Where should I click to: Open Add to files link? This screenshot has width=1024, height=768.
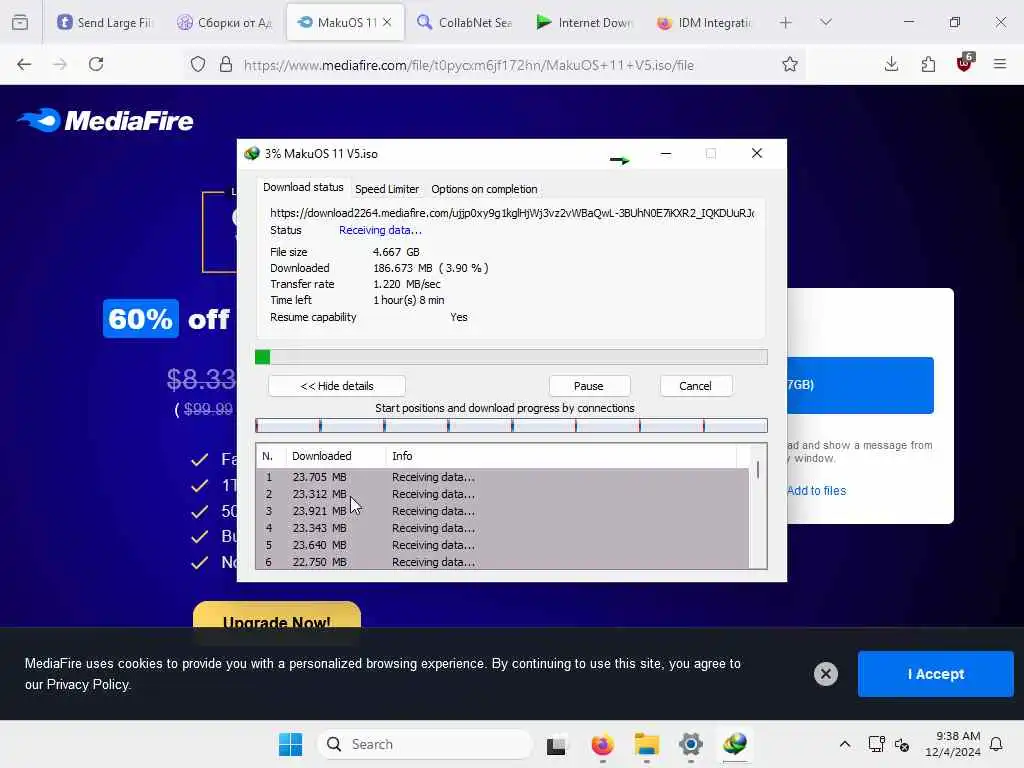(x=816, y=490)
